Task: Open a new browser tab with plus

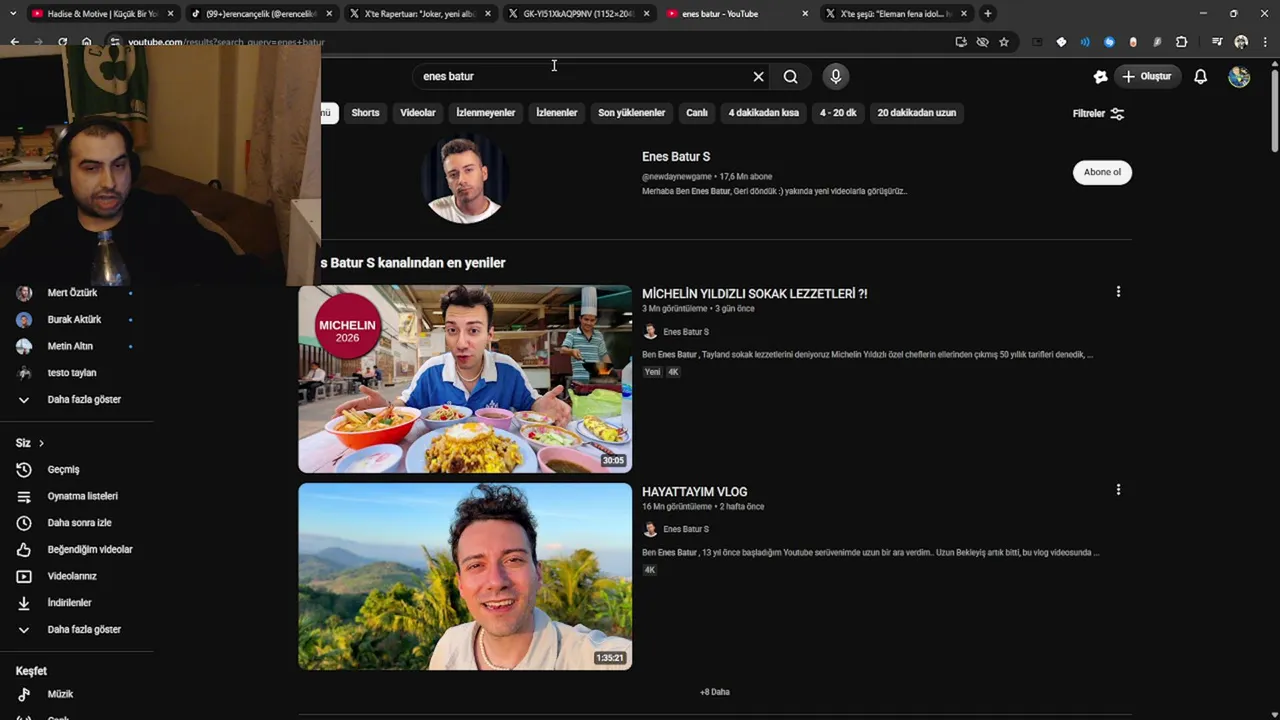Action: click(x=988, y=13)
